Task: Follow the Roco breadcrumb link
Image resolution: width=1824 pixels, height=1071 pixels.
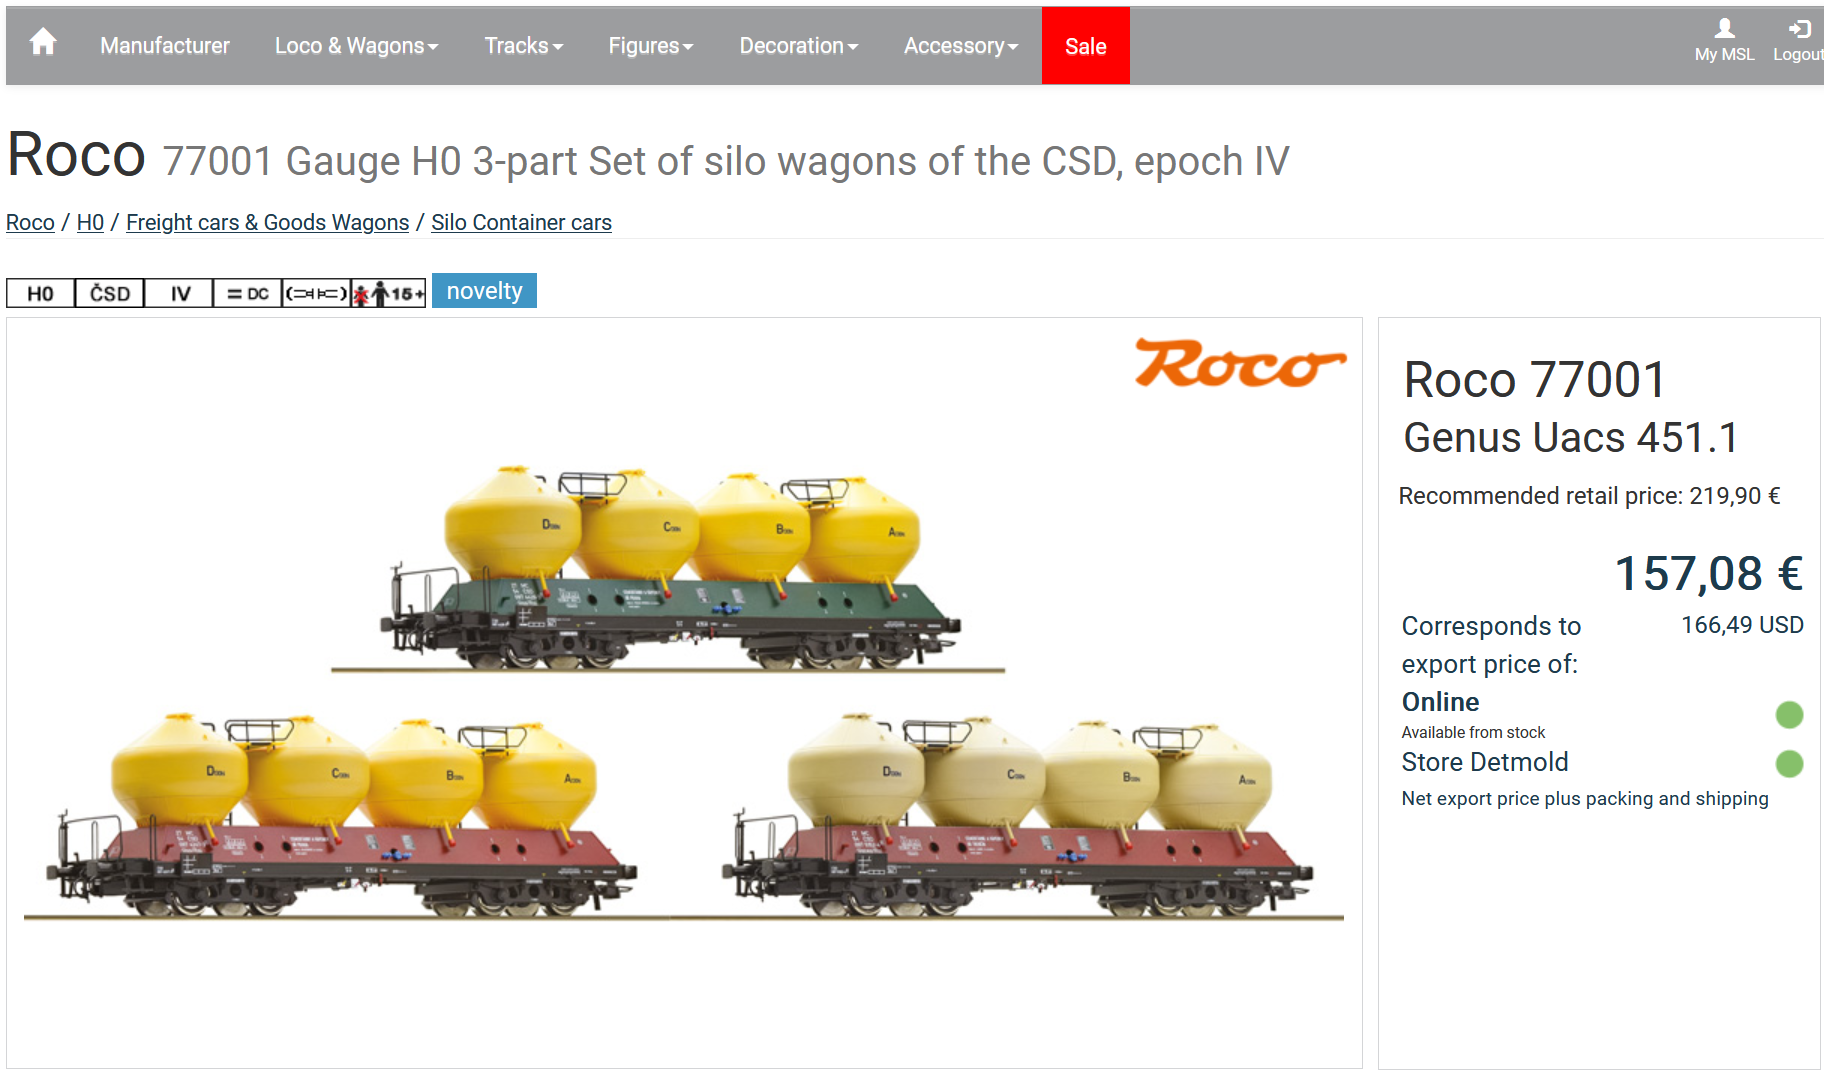Action: pos(30,222)
